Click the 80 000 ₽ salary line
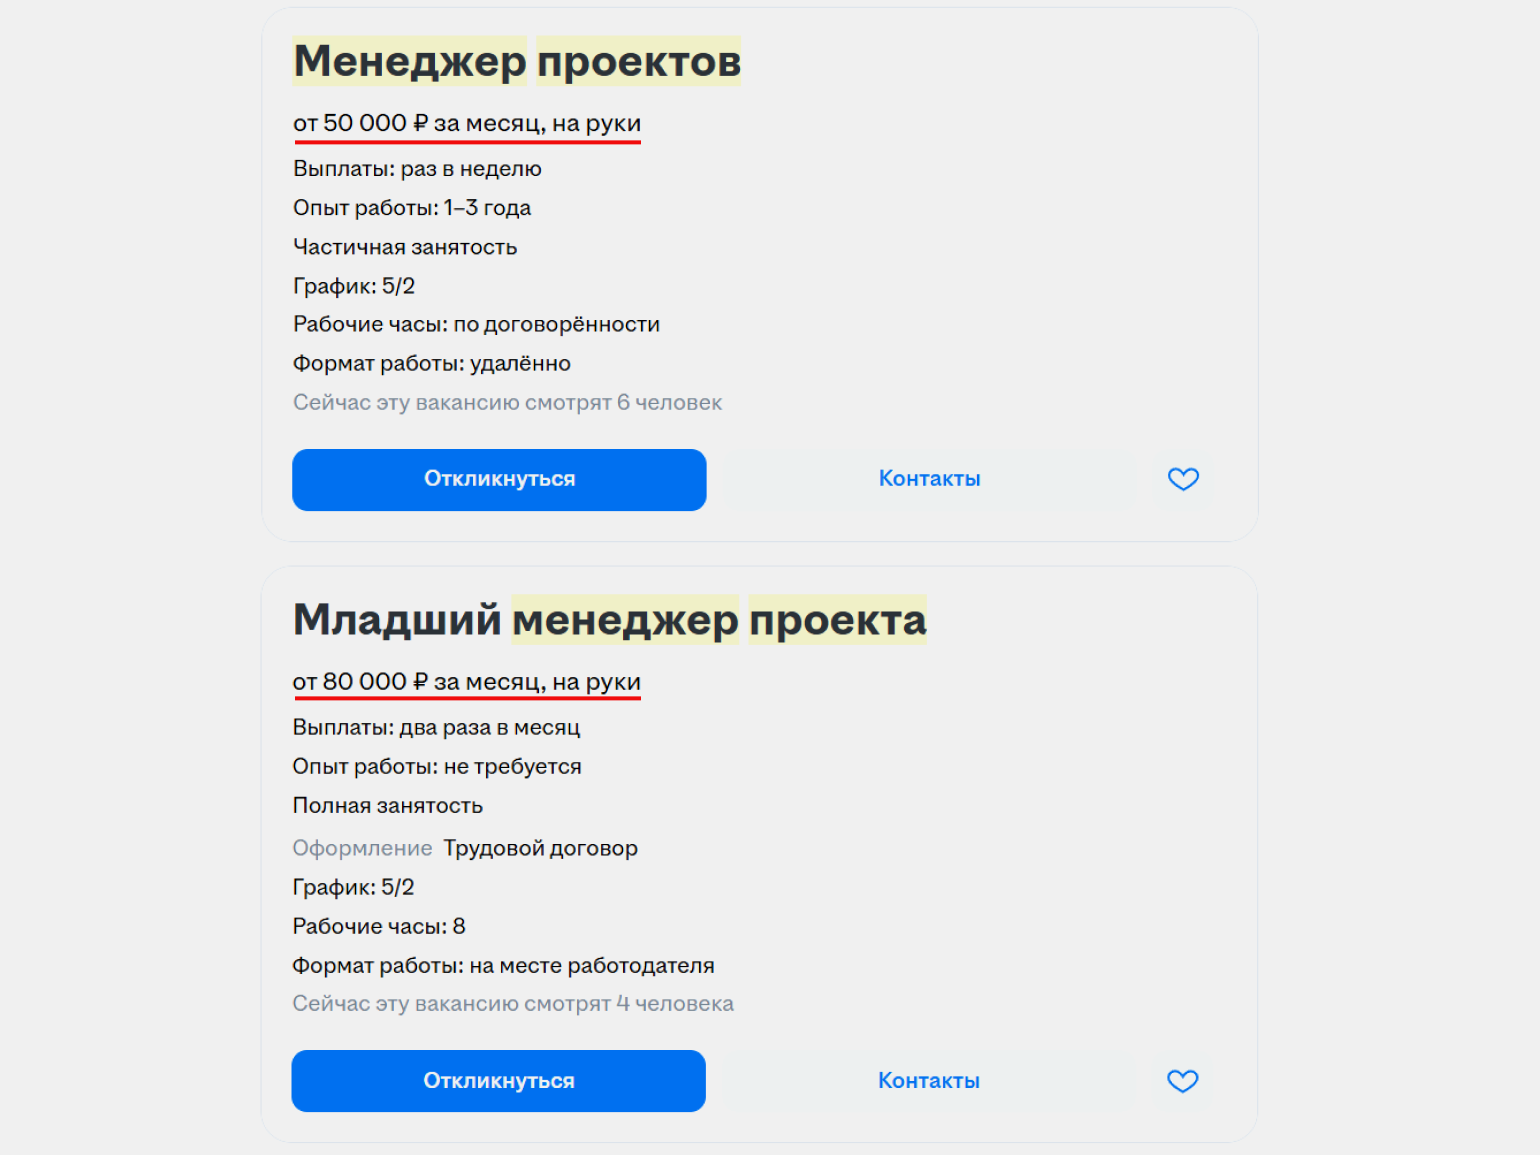1540x1155 pixels. pos(466,682)
